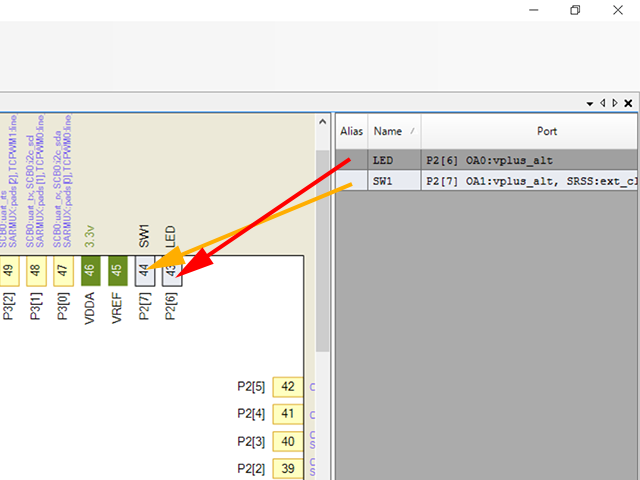Click the P3[1] label under pin 48

[x=36, y=306]
